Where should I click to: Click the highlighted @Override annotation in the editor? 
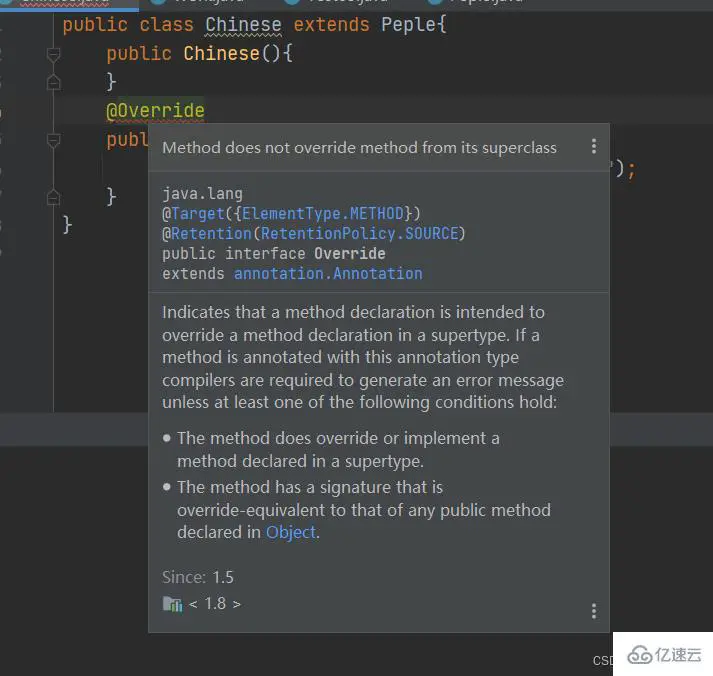(x=156, y=111)
